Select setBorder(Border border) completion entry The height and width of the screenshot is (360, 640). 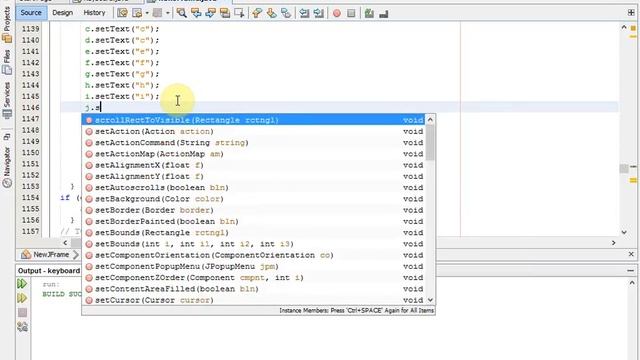click(x=253, y=210)
